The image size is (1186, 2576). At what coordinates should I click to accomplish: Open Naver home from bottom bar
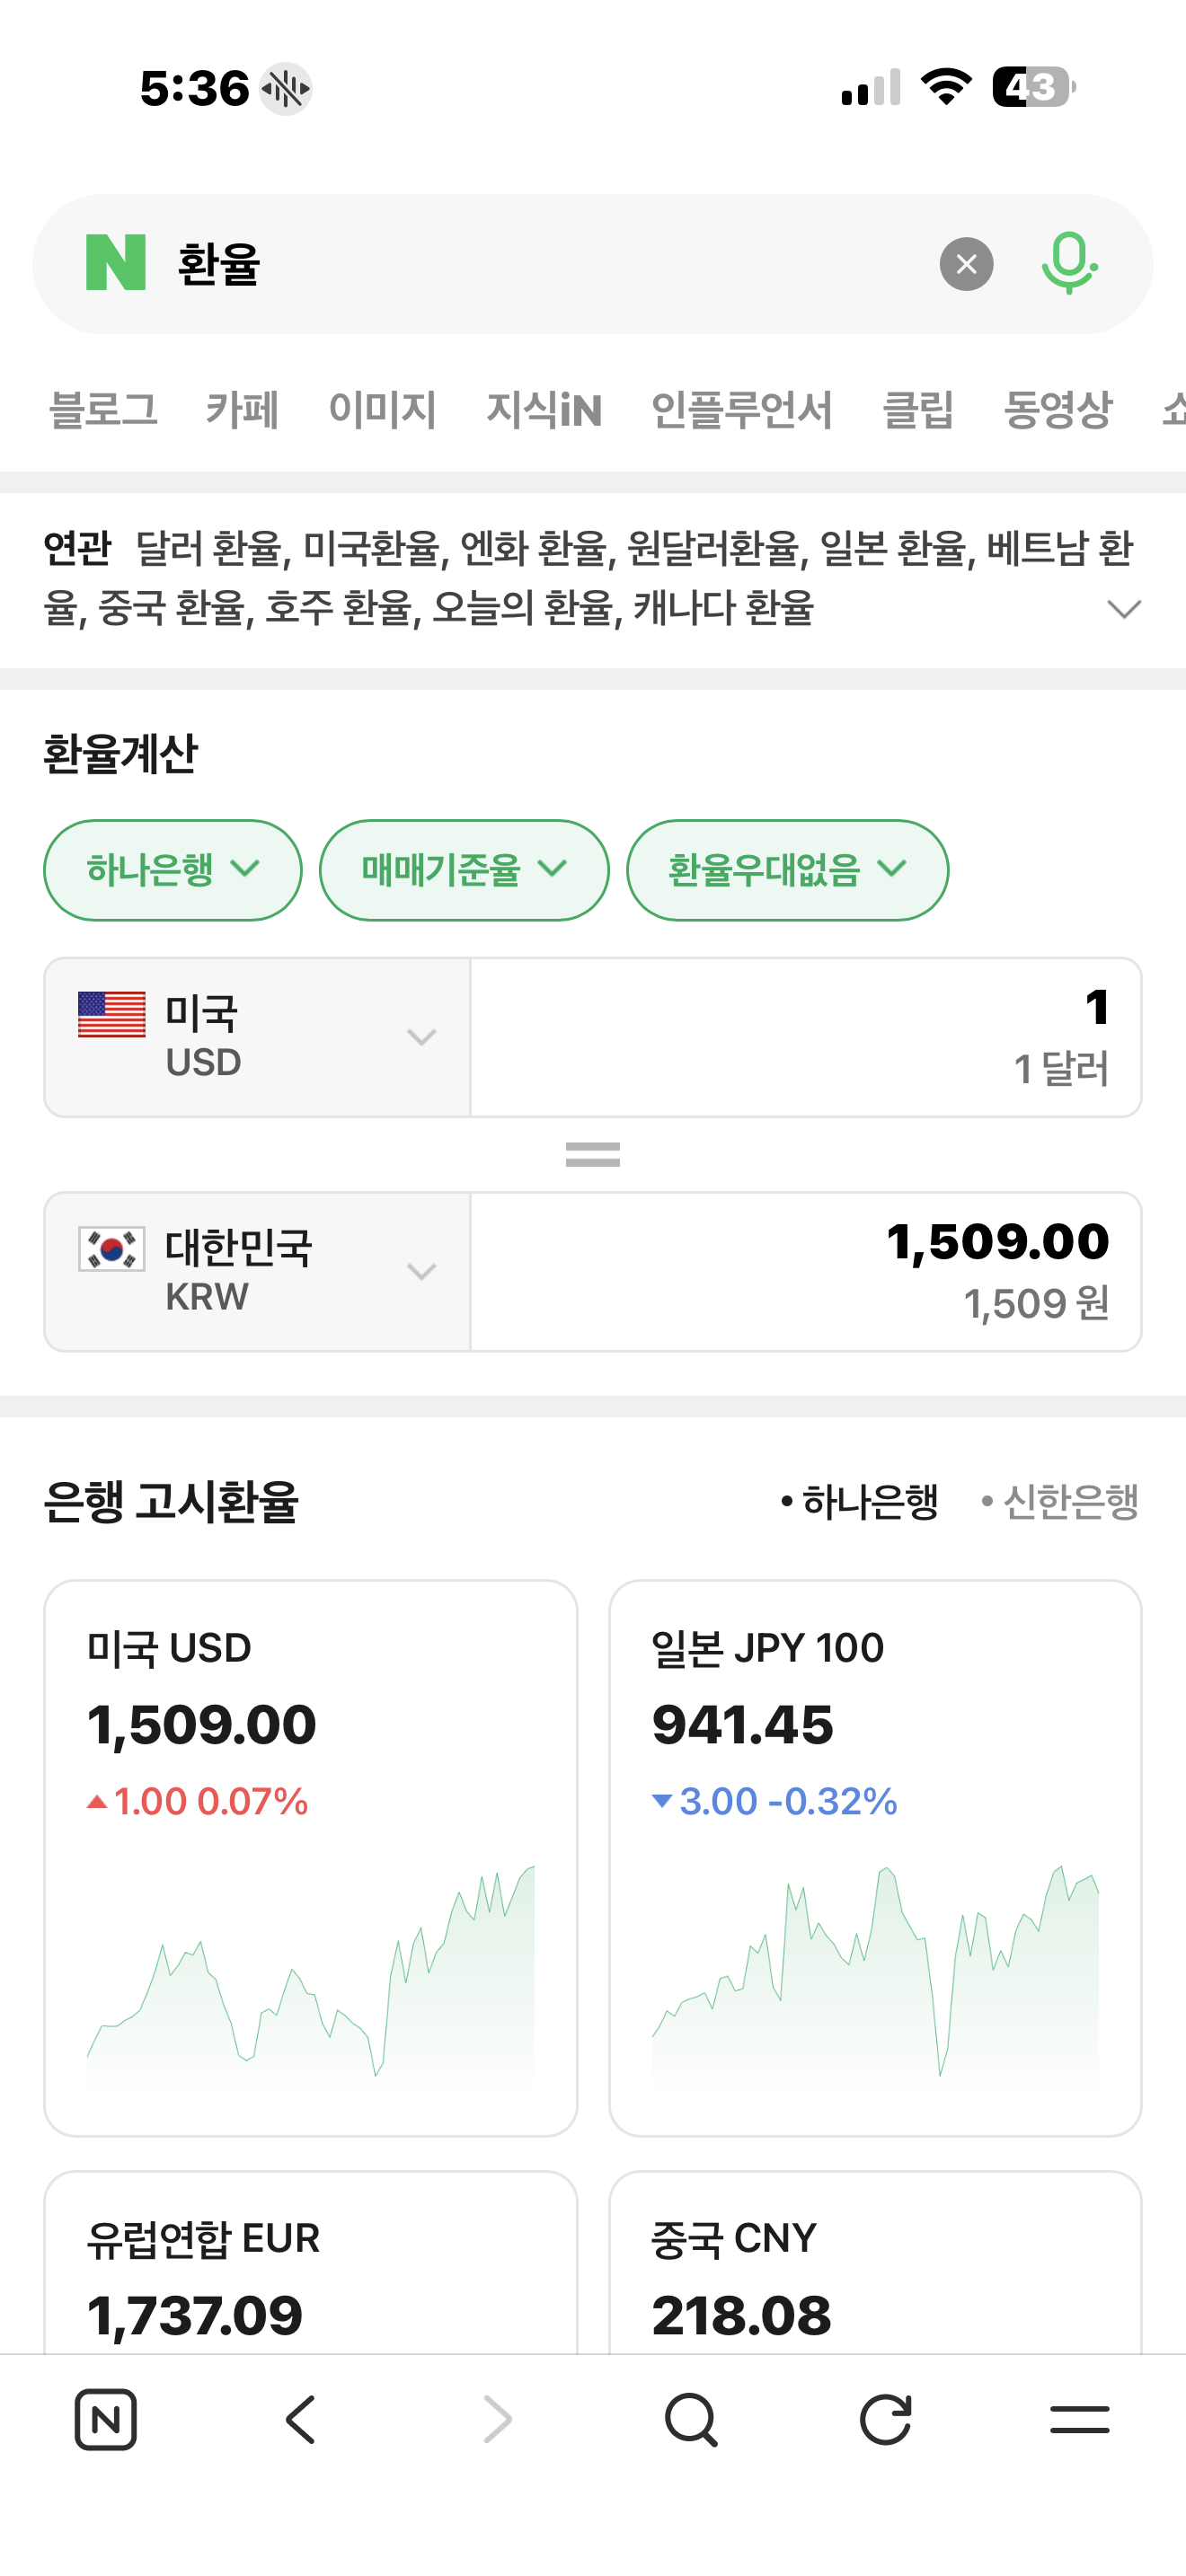click(106, 2419)
